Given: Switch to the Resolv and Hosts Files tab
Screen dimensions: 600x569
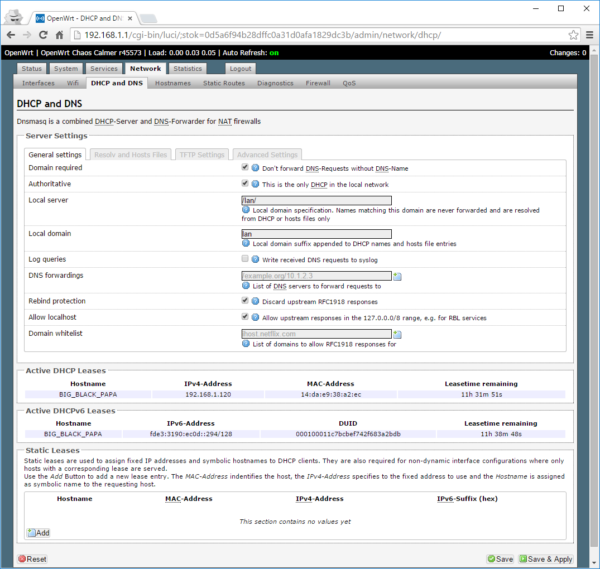Looking at the screenshot, I should pyautogui.click(x=130, y=155).
